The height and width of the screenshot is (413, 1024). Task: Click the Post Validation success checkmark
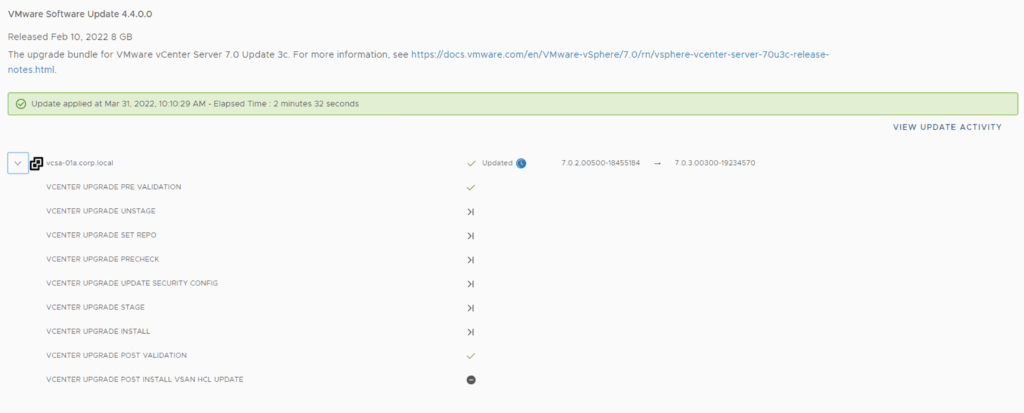(x=471, y=355)
